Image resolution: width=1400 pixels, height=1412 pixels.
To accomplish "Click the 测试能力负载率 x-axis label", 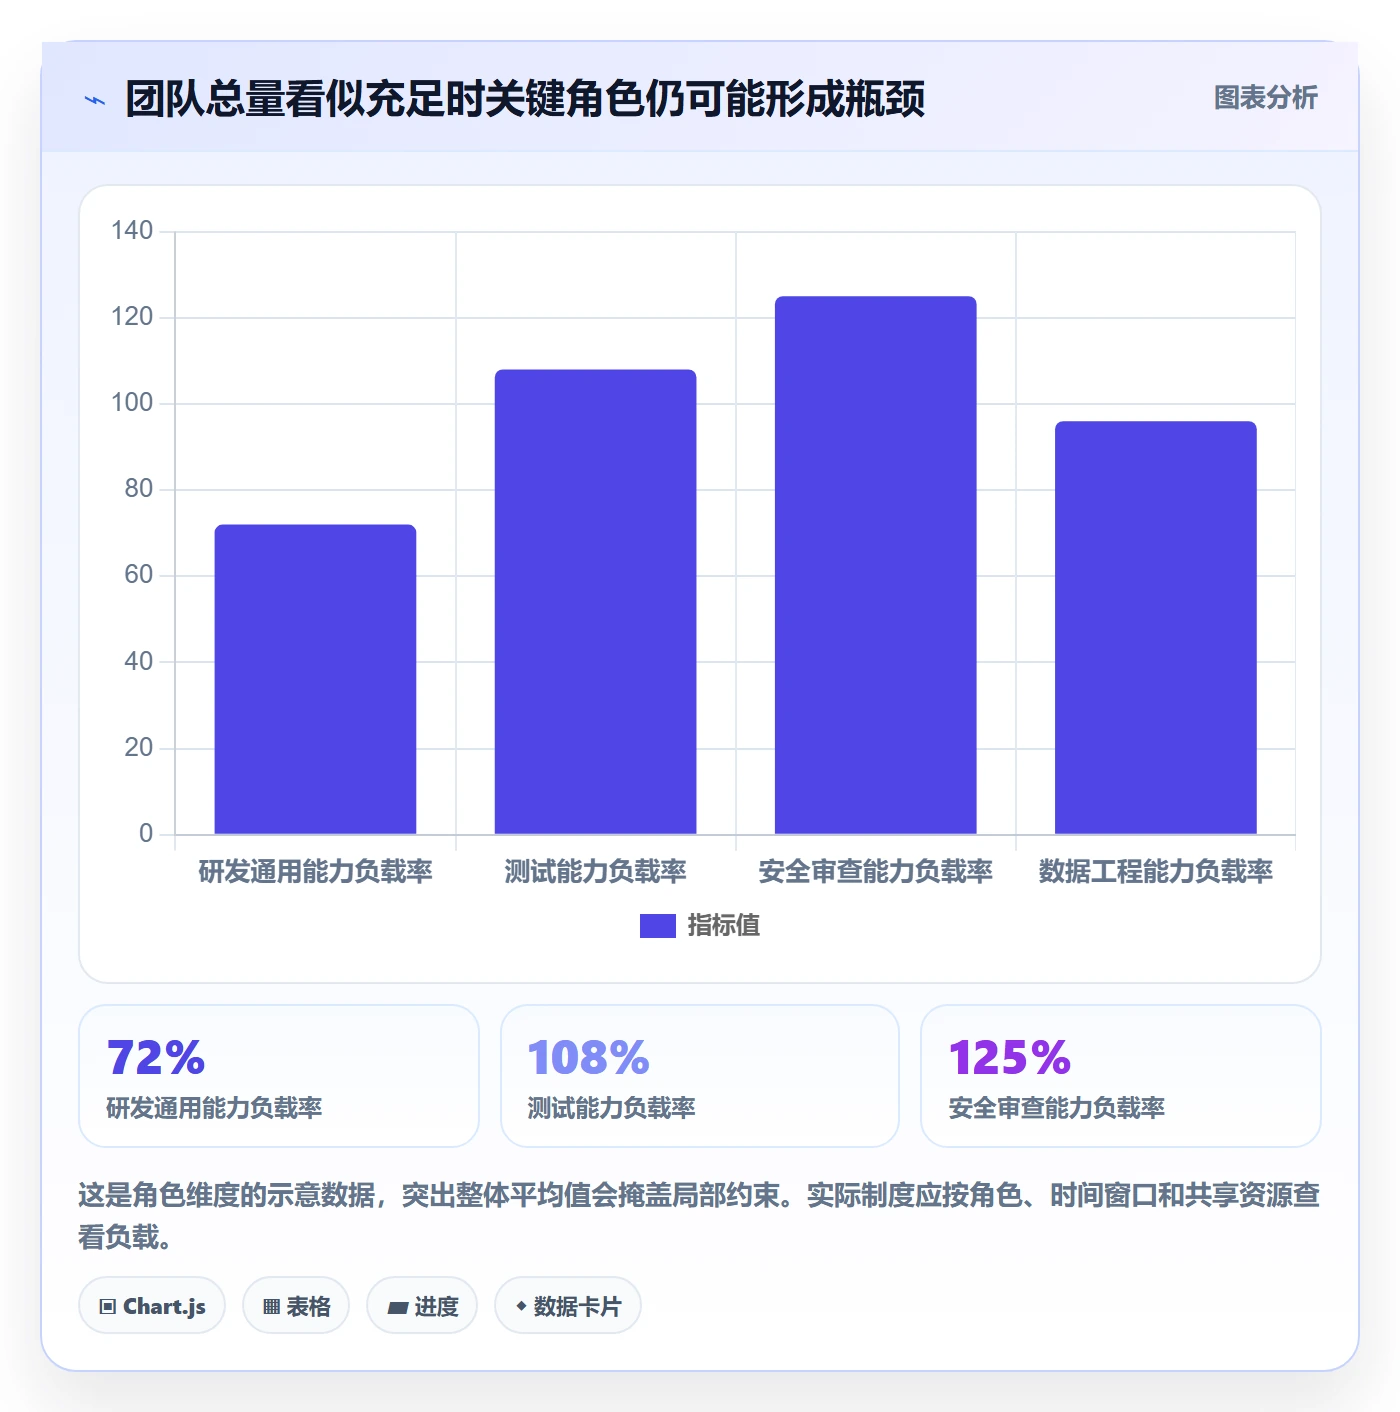I will (x=595, y=872).
